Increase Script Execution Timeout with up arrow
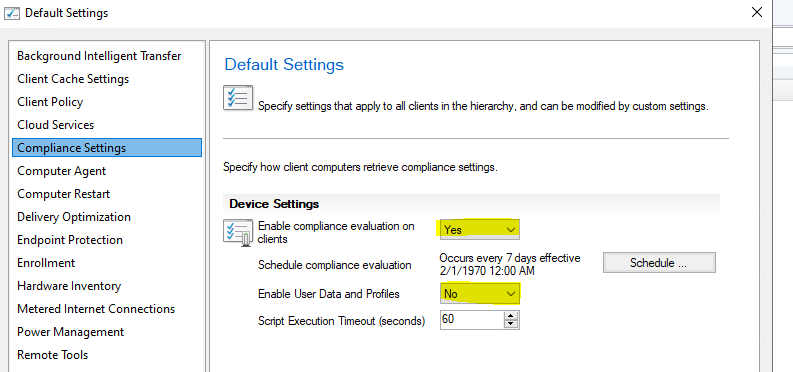The image size is (793, 372). pos(511,315)
